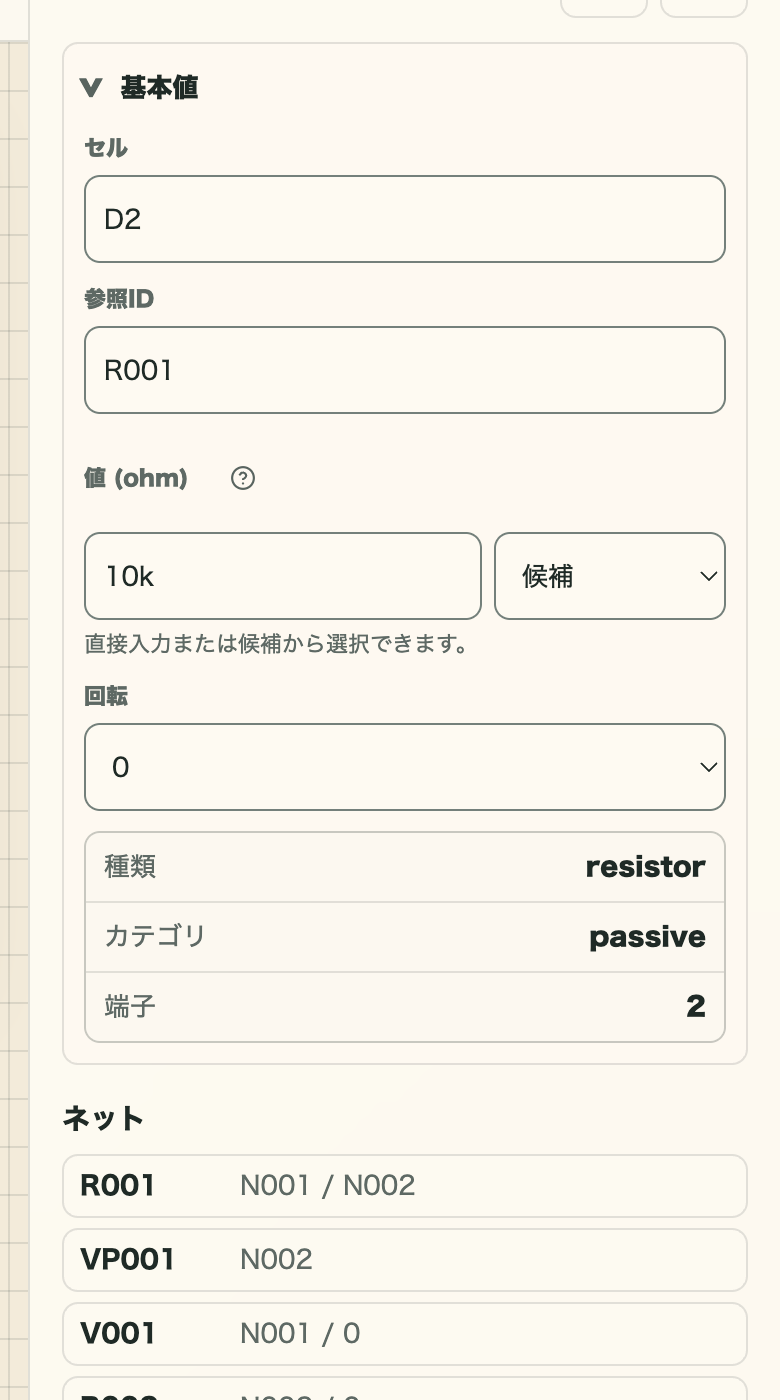
Task: Select the 種類 resistor row
Action: [405, 867]
